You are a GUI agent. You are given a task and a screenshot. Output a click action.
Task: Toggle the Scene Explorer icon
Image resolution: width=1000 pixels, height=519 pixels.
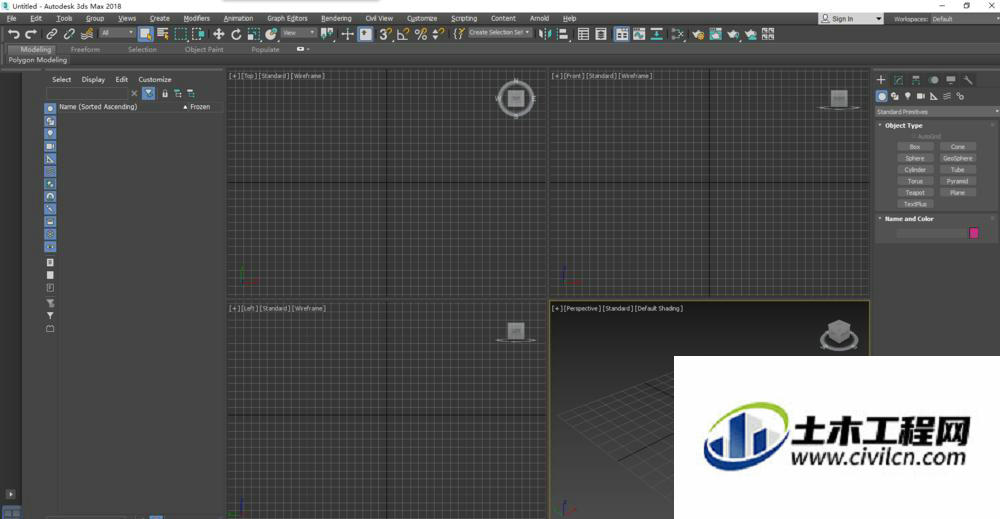coord(583,34)
